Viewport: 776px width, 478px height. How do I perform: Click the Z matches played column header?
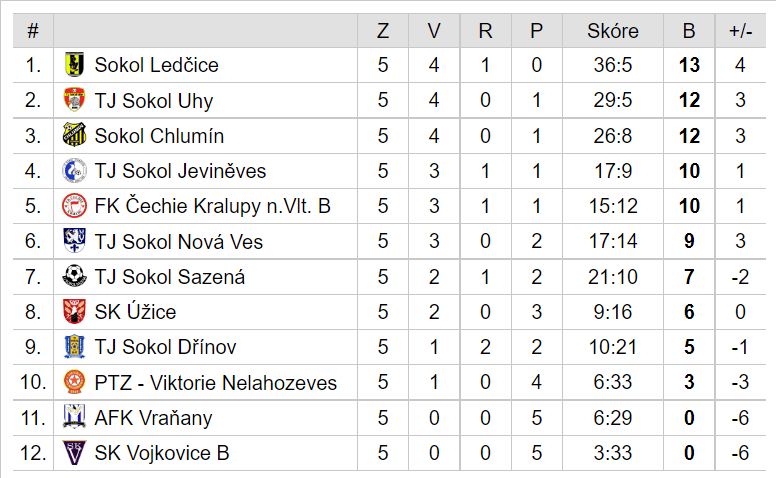pyautogui.click(x=383, y=31)
